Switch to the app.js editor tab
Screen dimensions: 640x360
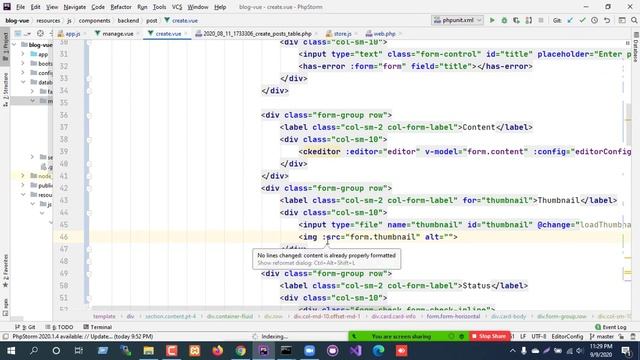pyautogui.click(x=72, y=33)
